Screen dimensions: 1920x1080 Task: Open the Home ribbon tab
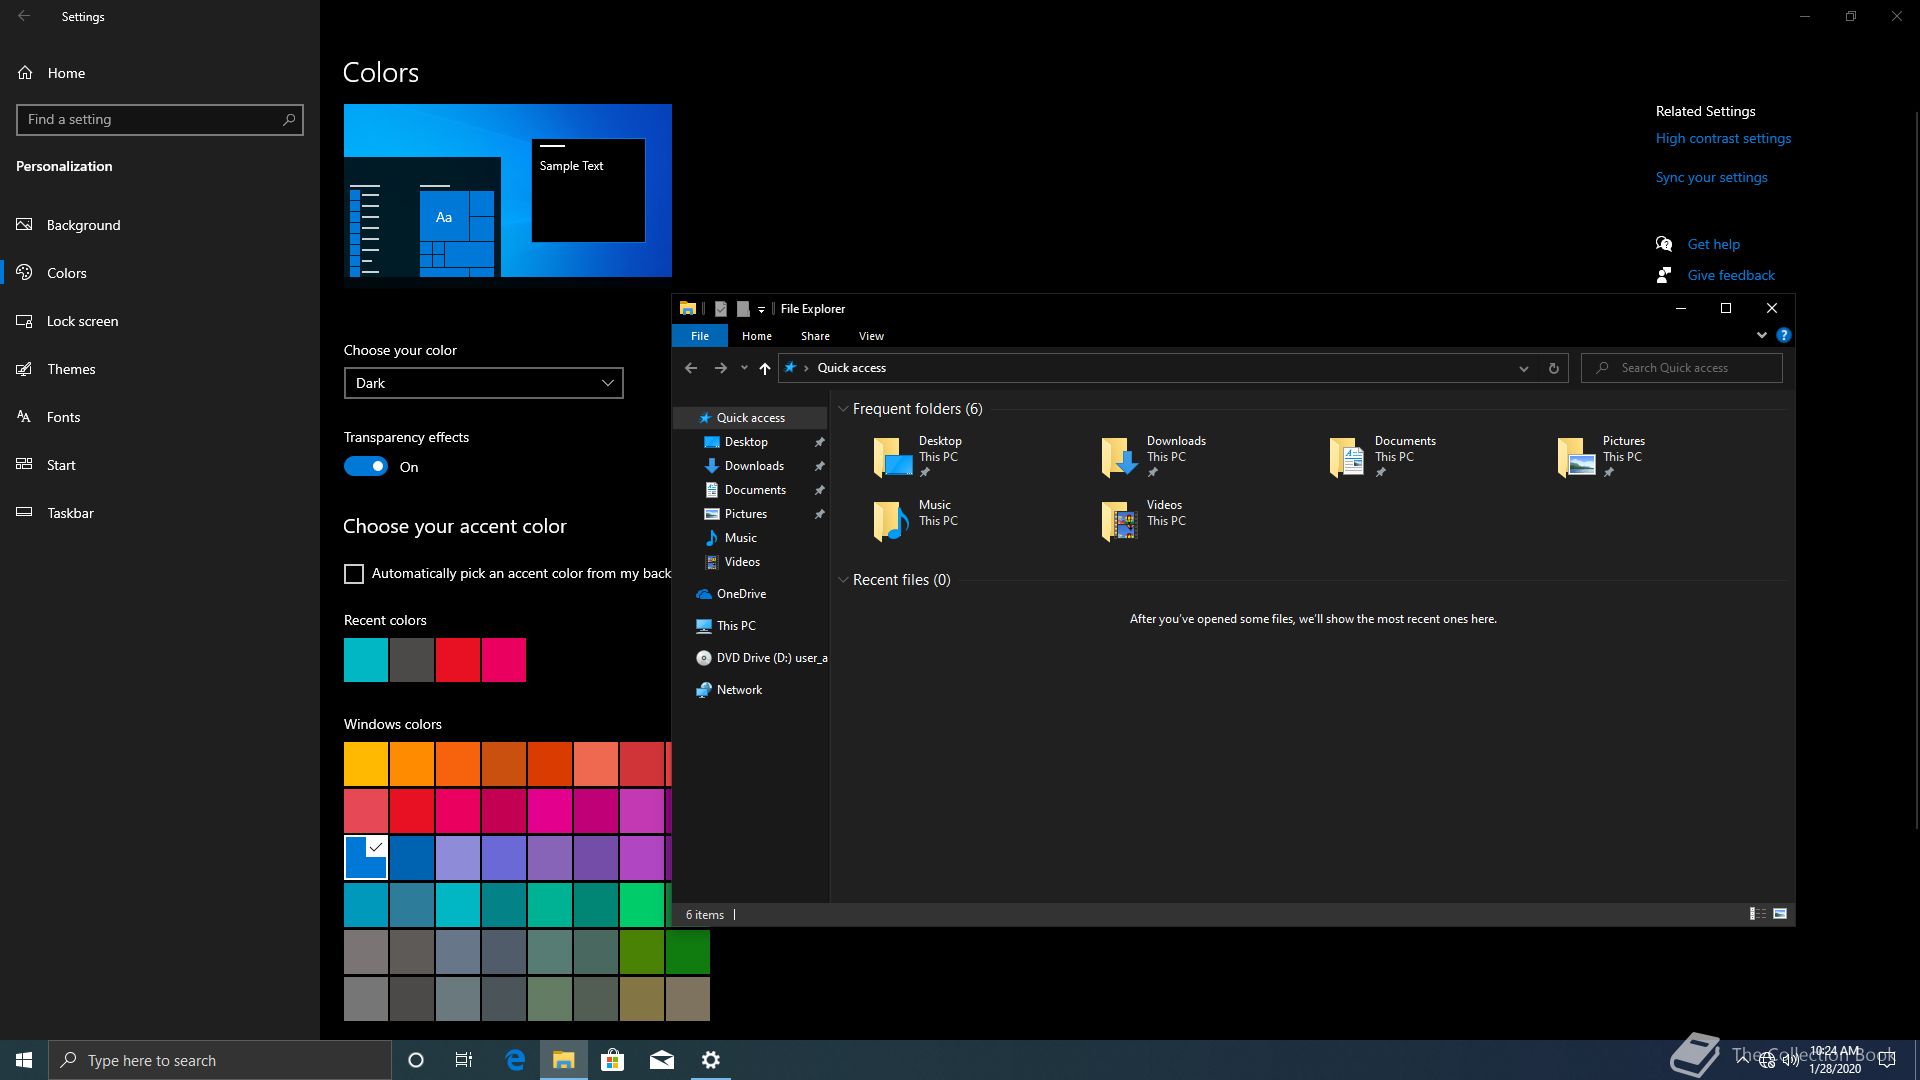pyautogui.click(x=757, y=336)
